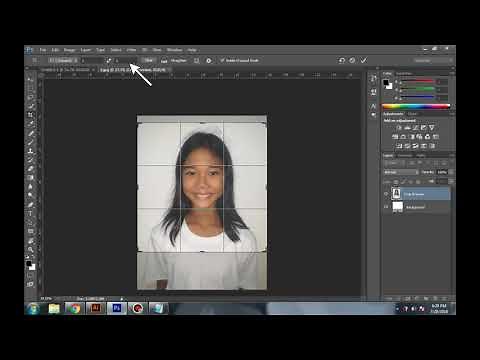Open crop settings gear icon
The image size is (480, 360).
pyautogui.click(x=209, y=61)
